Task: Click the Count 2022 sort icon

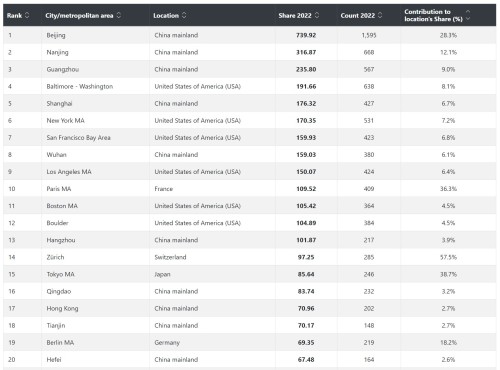Action: click(380, 15)
